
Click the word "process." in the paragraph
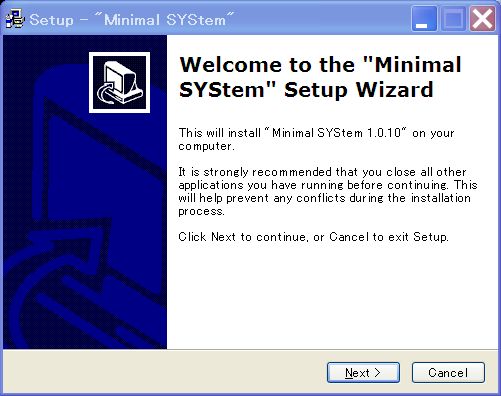tap(201, 211)
